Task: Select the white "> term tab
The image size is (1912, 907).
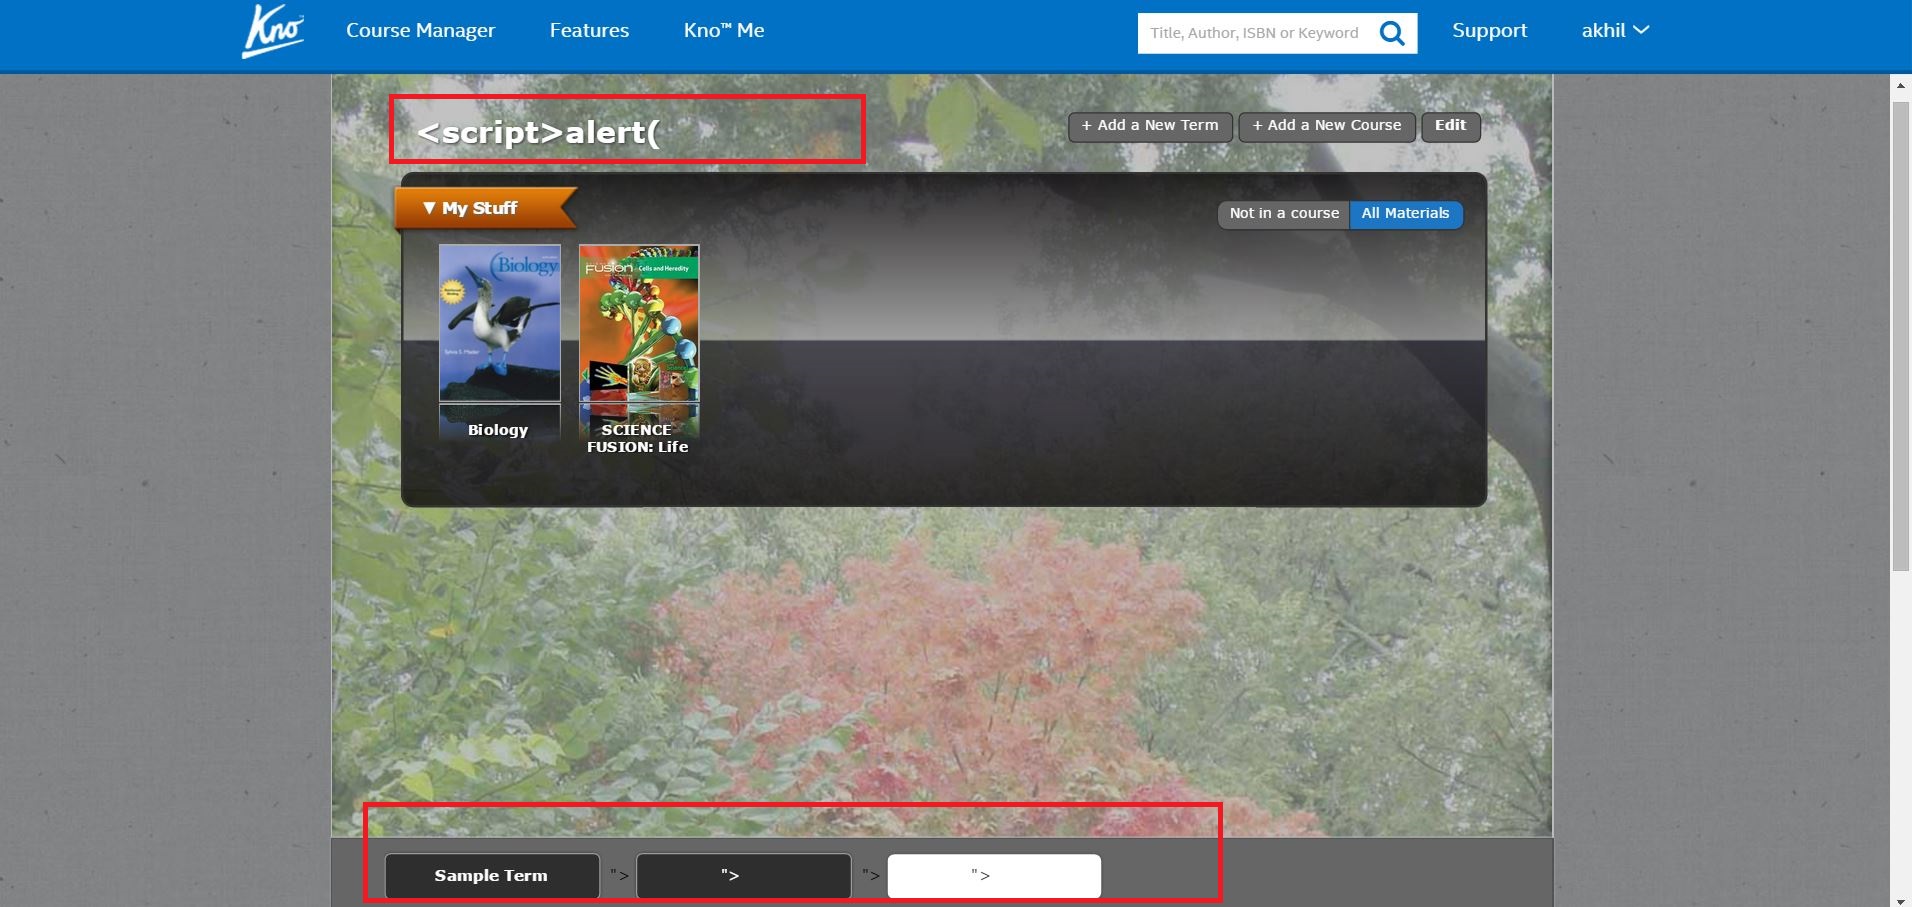Action: (x=994, y=876)
